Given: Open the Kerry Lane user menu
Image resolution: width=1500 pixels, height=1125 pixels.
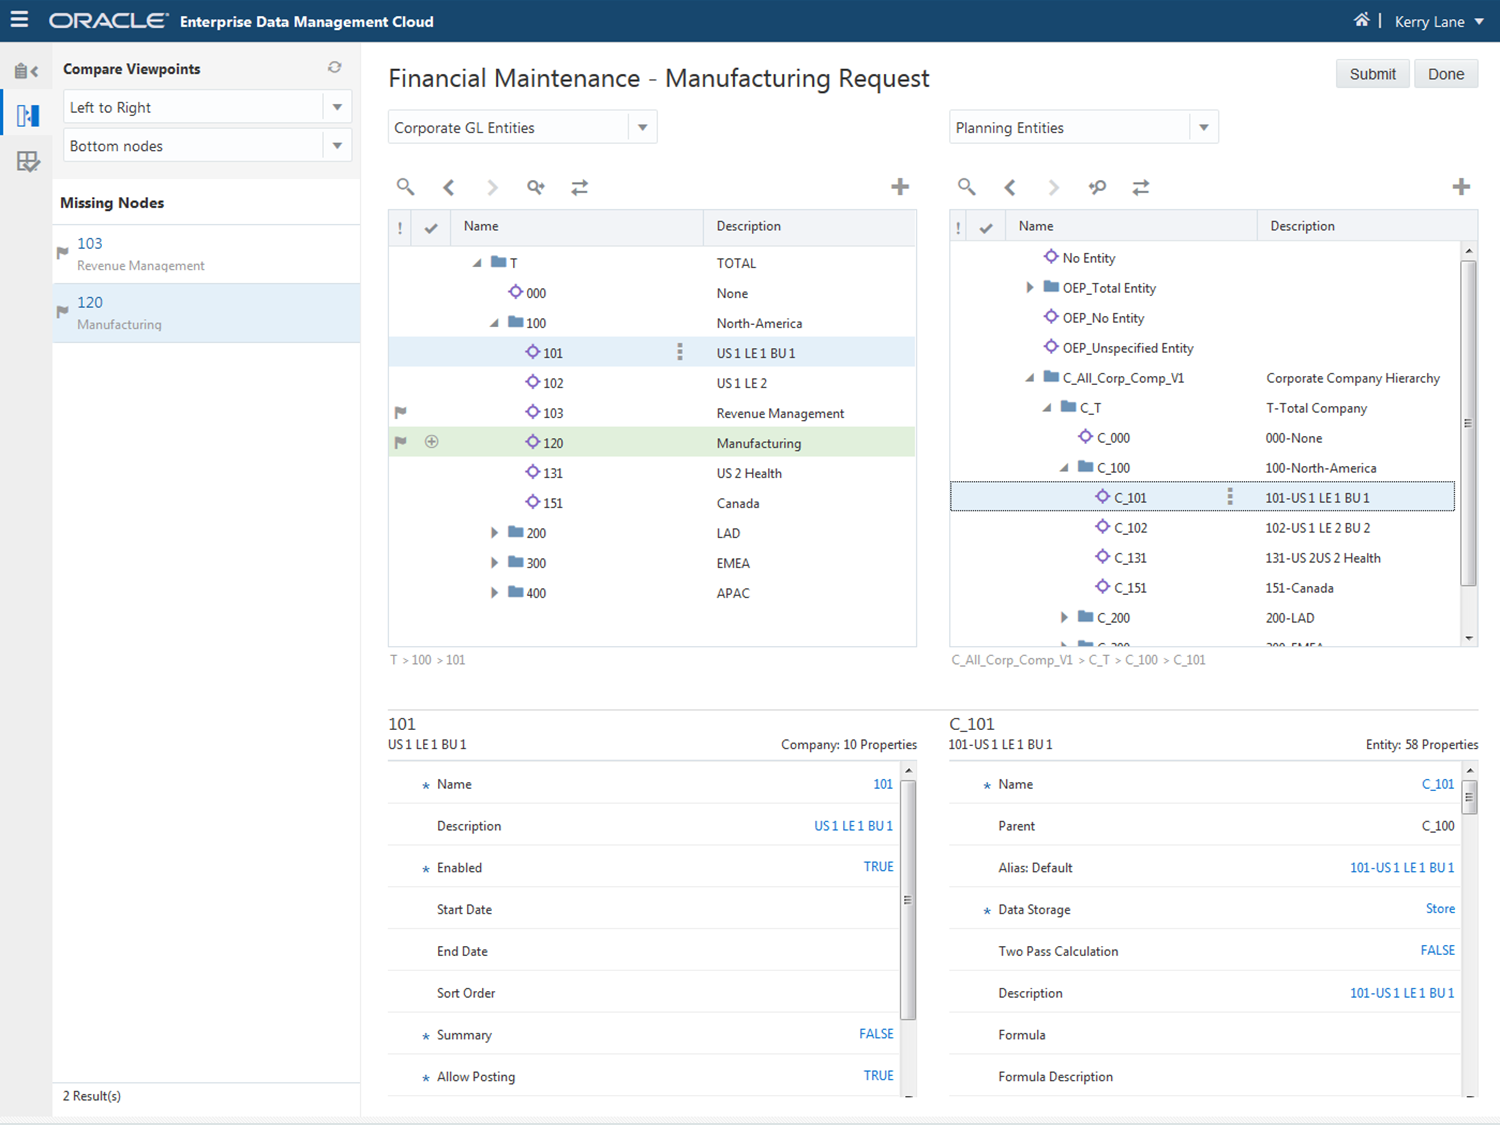Looking at the screenshot, I should tap(1439, 21).
